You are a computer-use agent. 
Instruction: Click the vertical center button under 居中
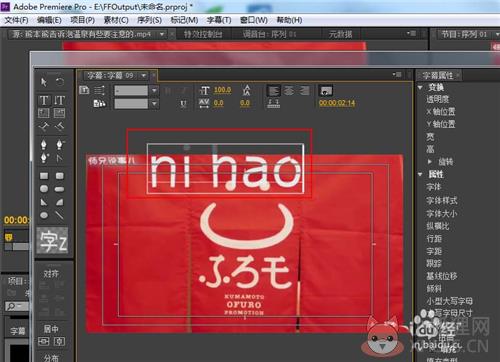click(59, 341)
